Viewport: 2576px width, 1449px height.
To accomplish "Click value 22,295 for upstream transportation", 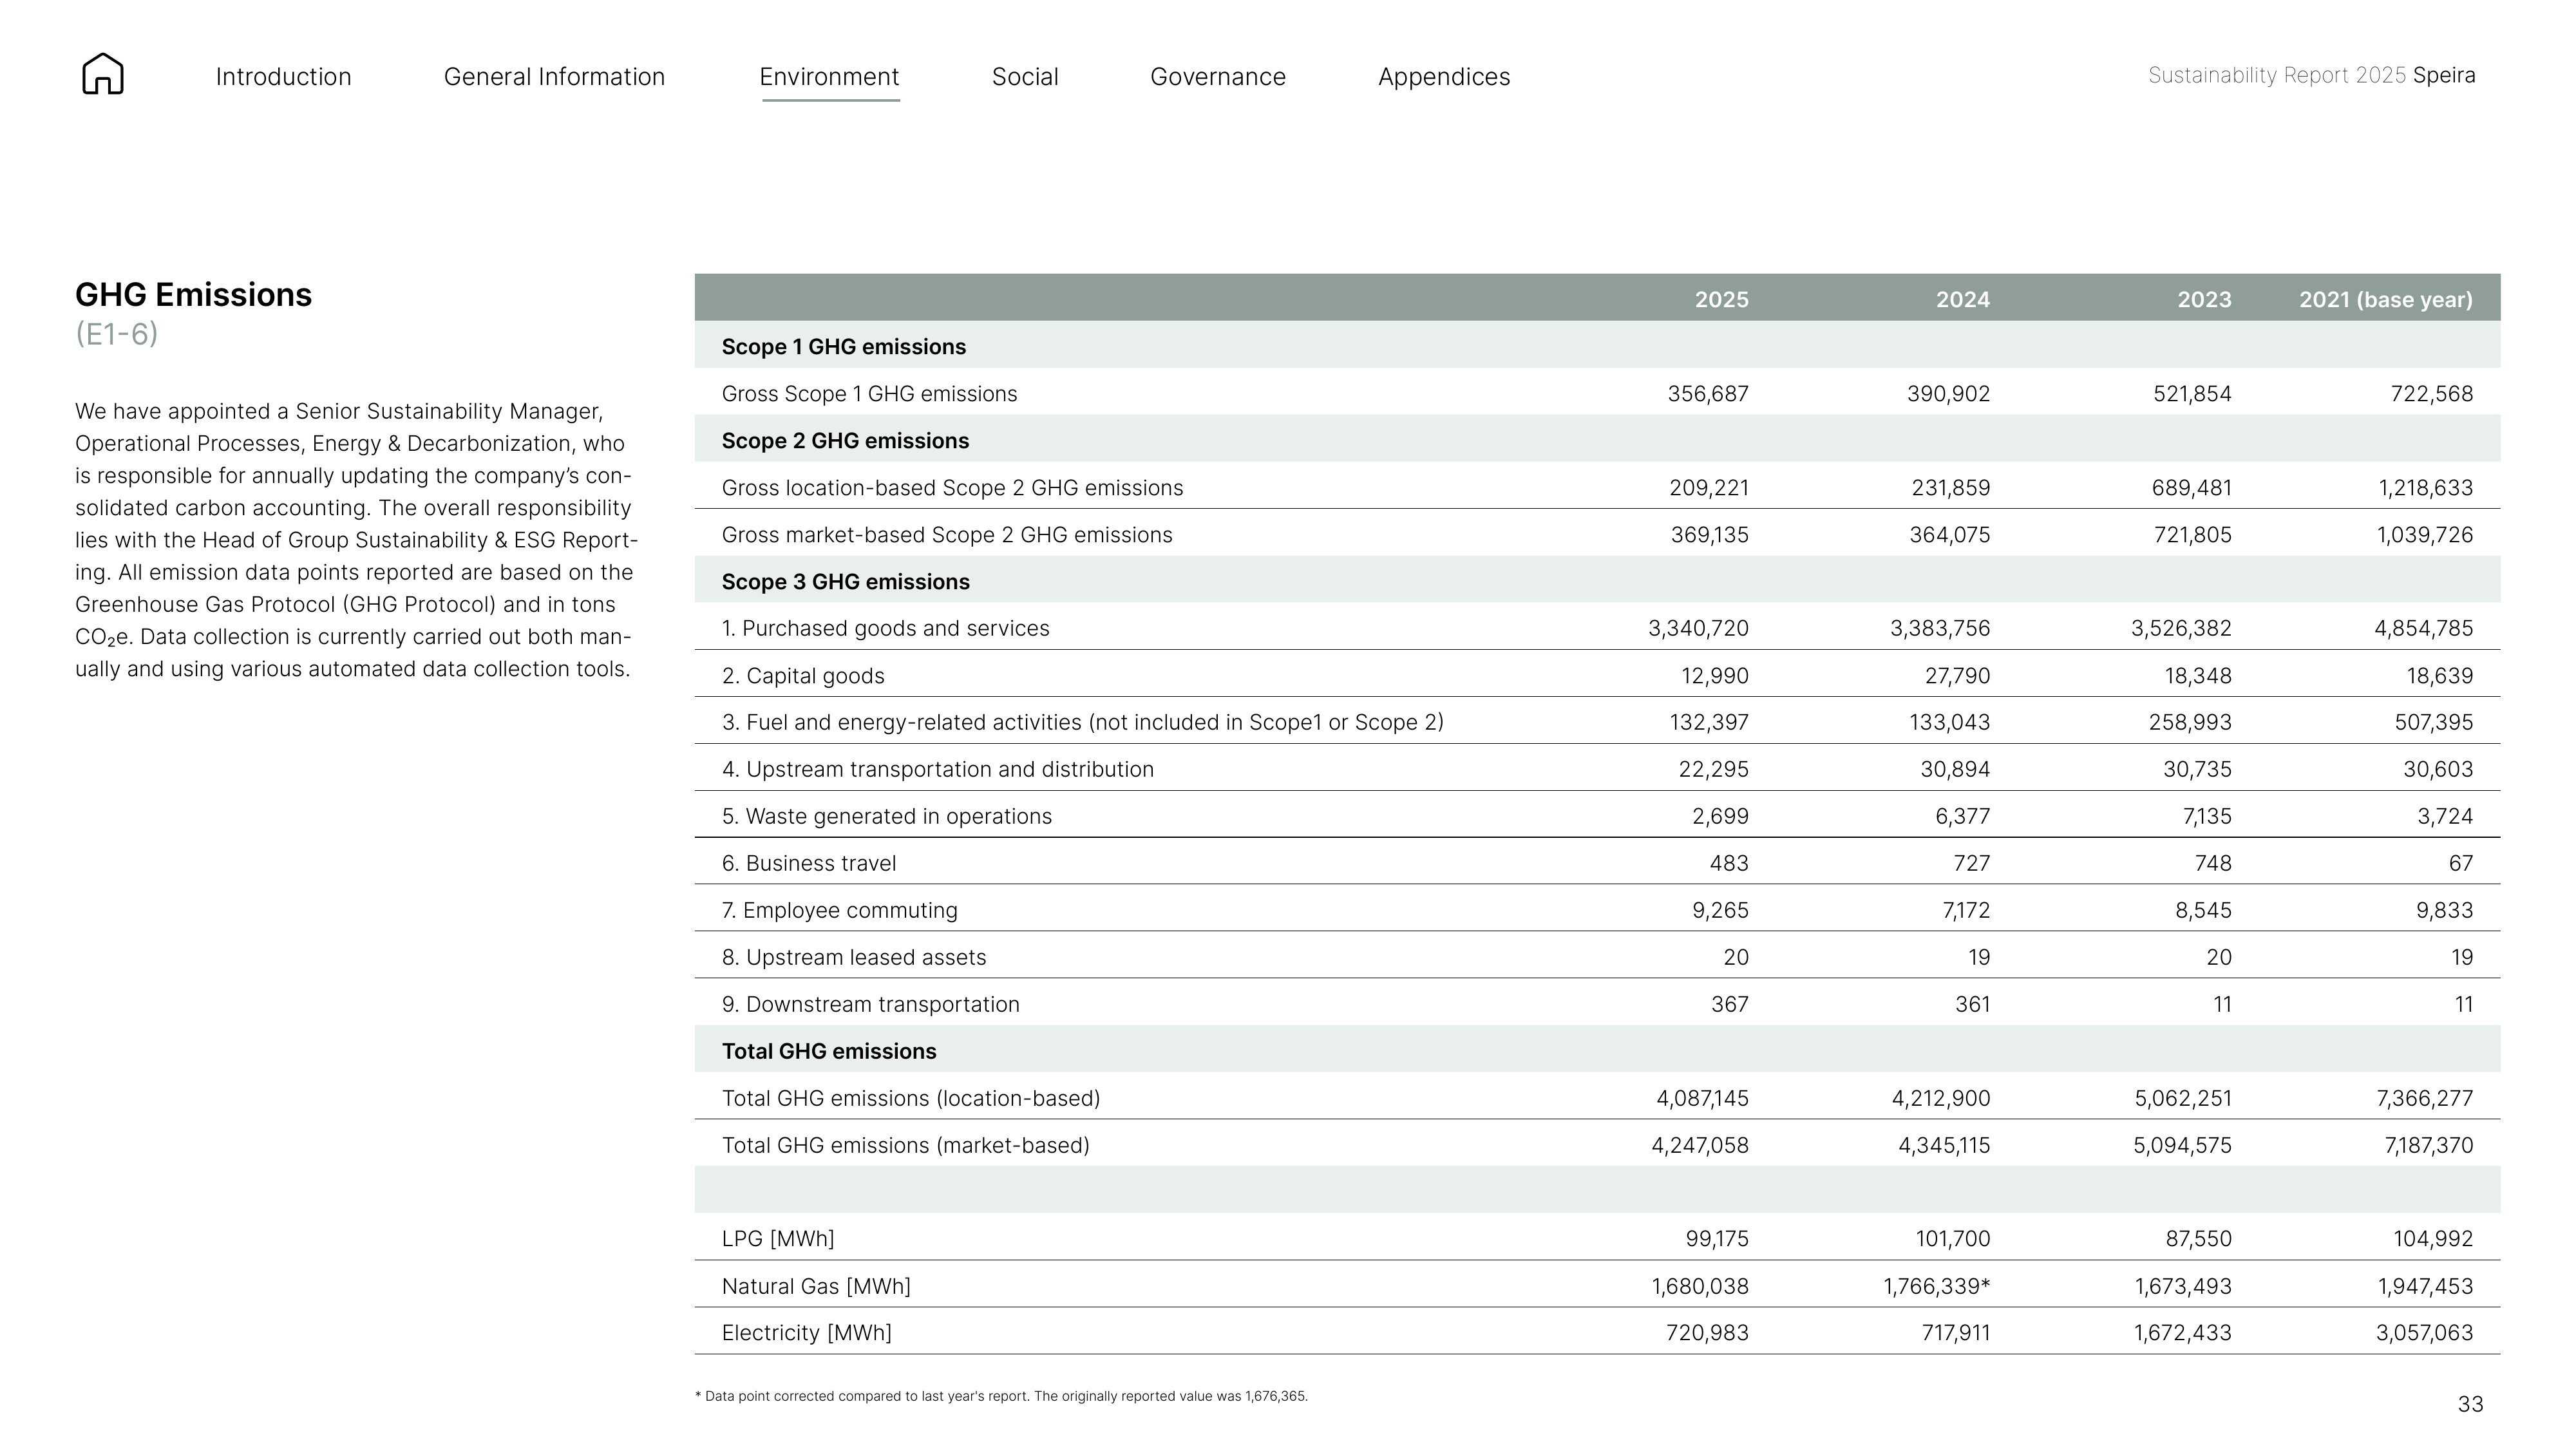I will pyautogui.click(x=1713, y=769).
